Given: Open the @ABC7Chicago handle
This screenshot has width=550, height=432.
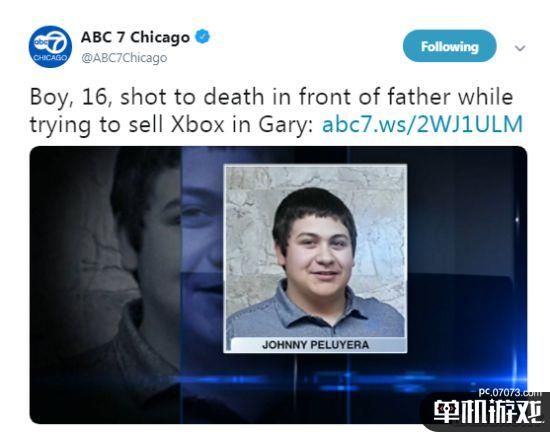Looking at the screenshot, I should pos(124,58).
